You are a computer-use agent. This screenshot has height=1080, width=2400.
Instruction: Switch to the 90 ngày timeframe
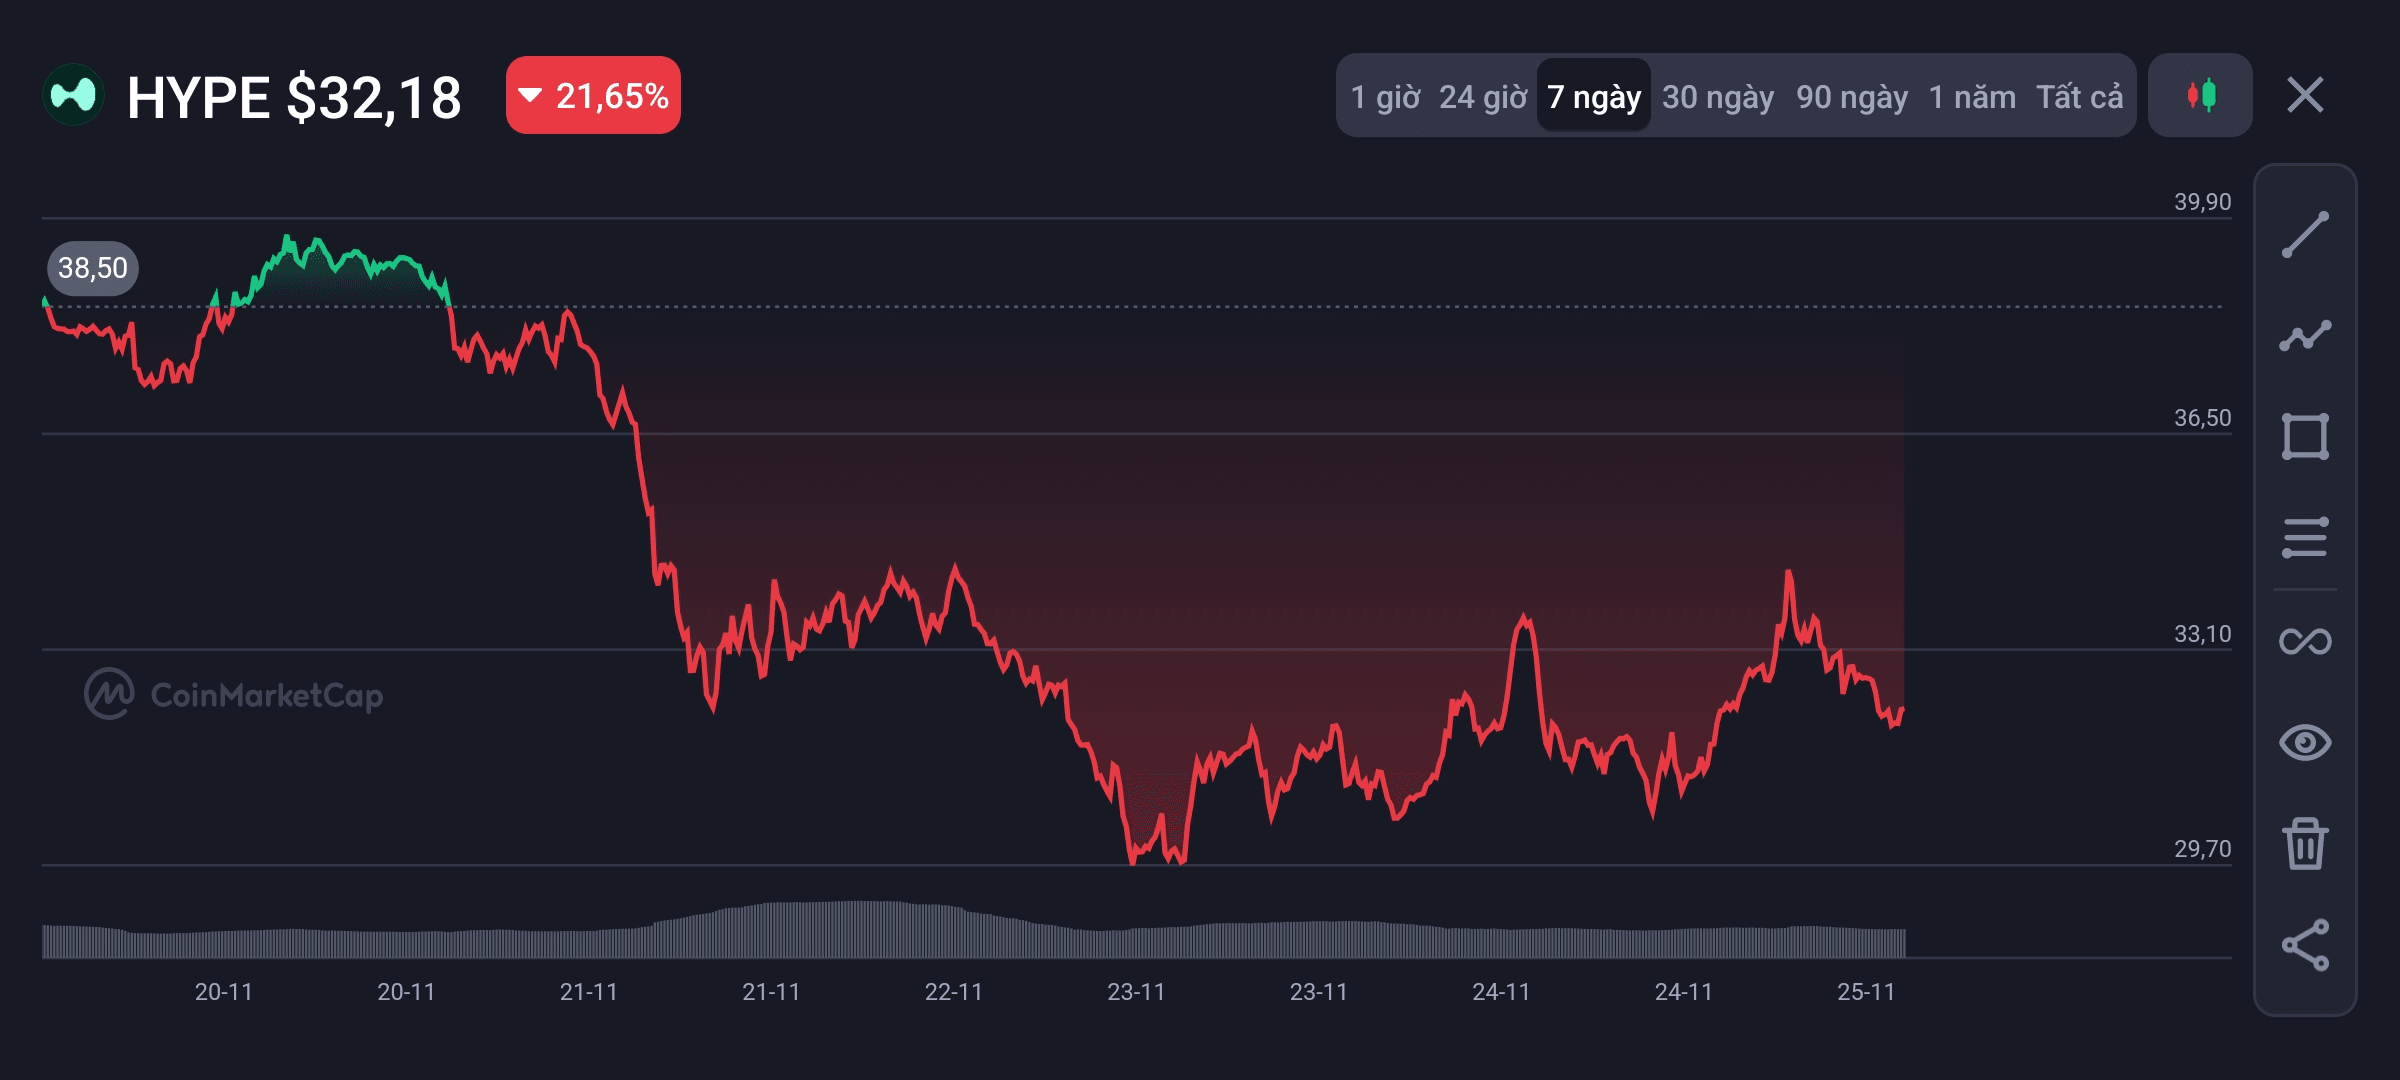(1852, 97)
